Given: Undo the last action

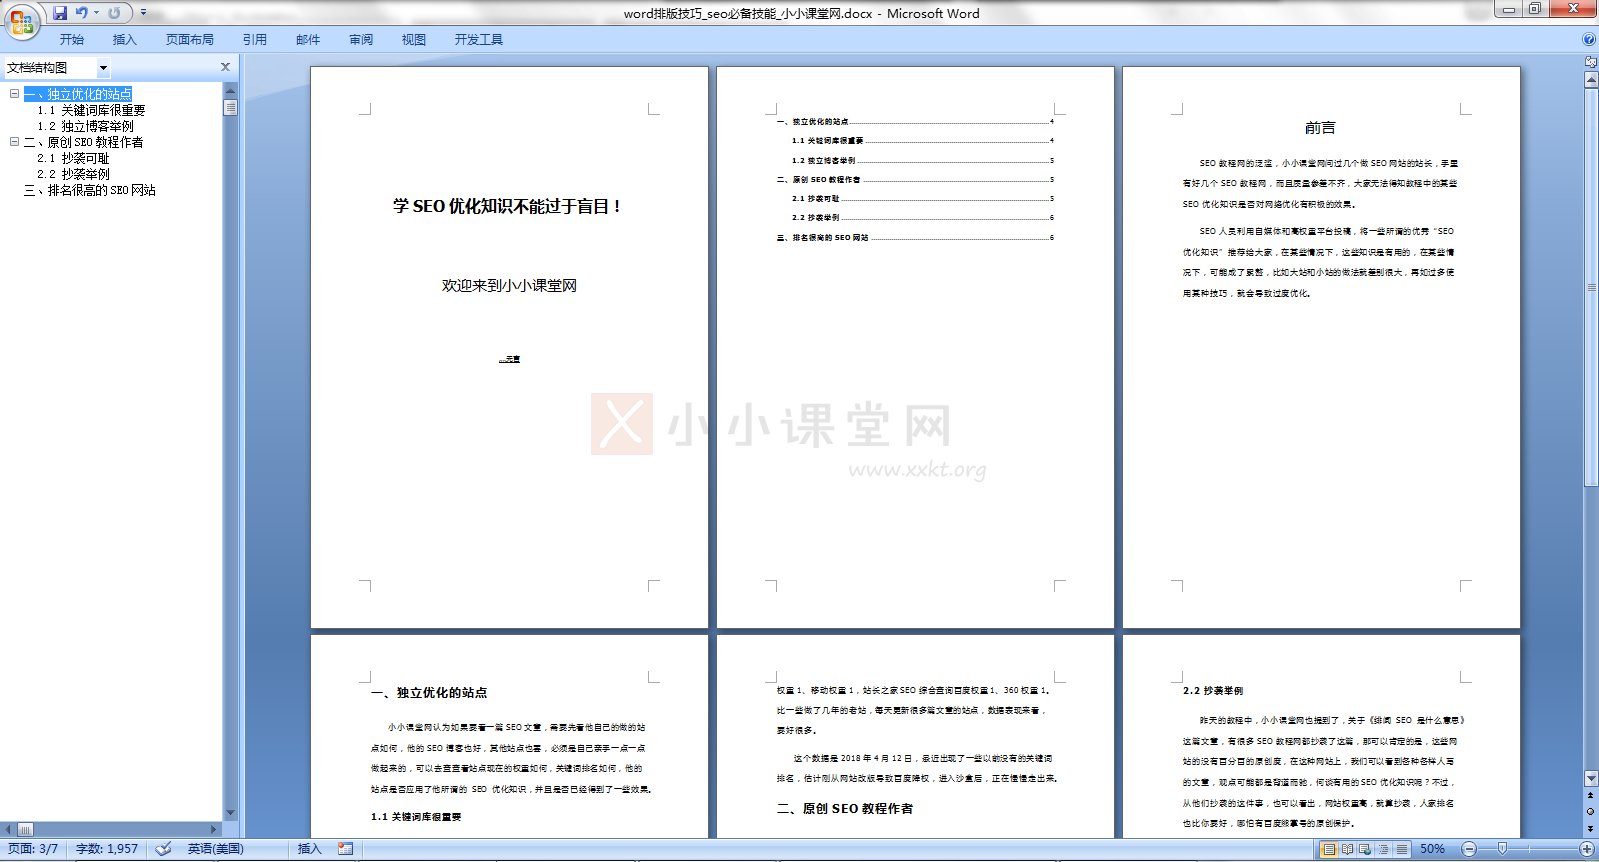Looking at the screenshot, I should tap(82, 13).
